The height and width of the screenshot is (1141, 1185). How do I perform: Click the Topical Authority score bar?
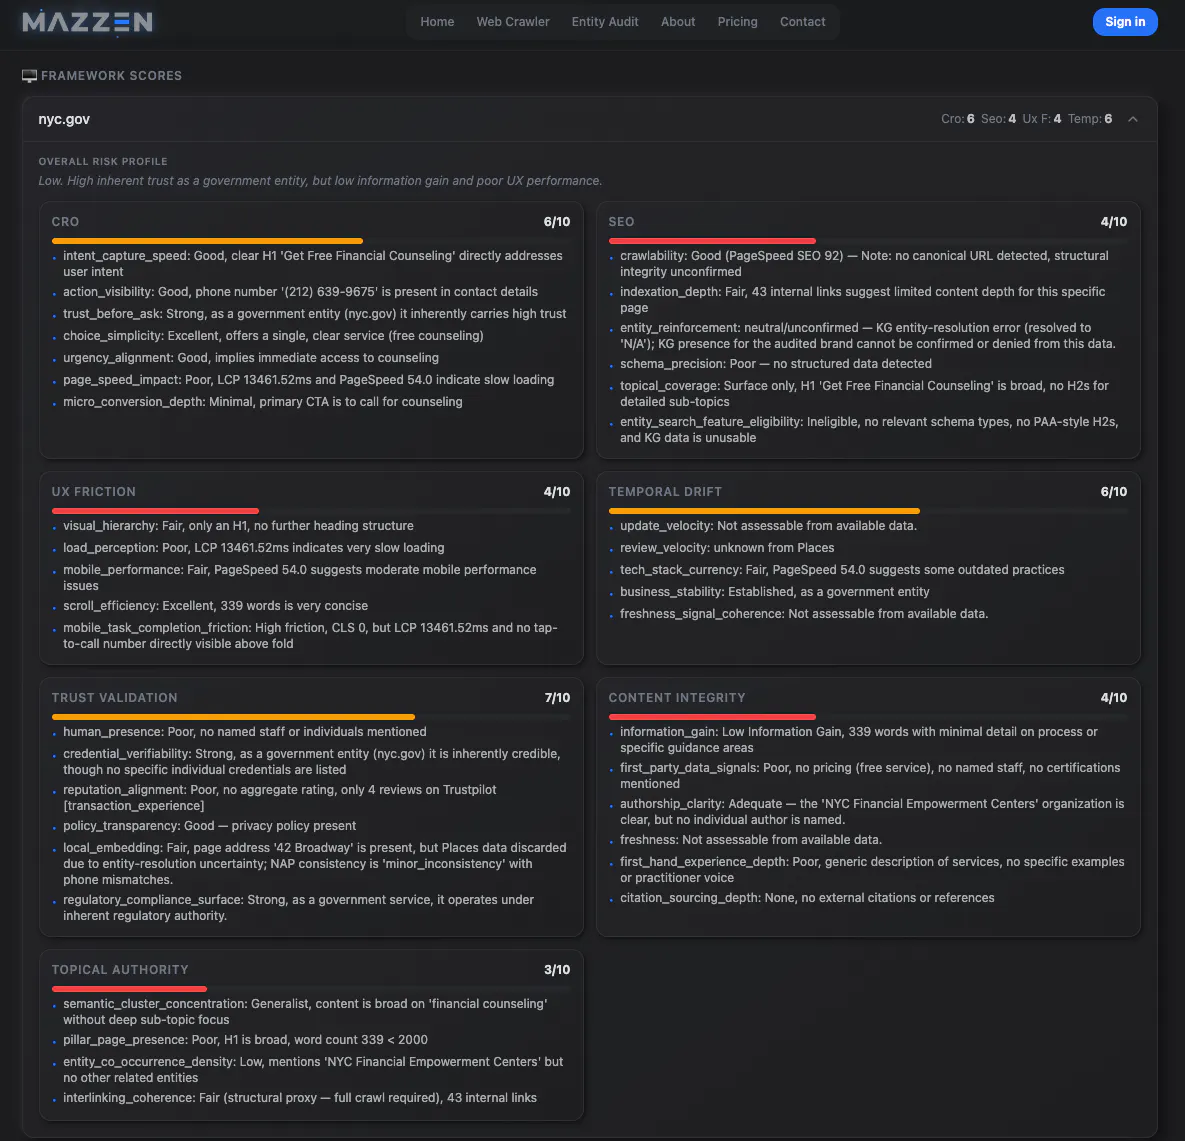point(311,988)
